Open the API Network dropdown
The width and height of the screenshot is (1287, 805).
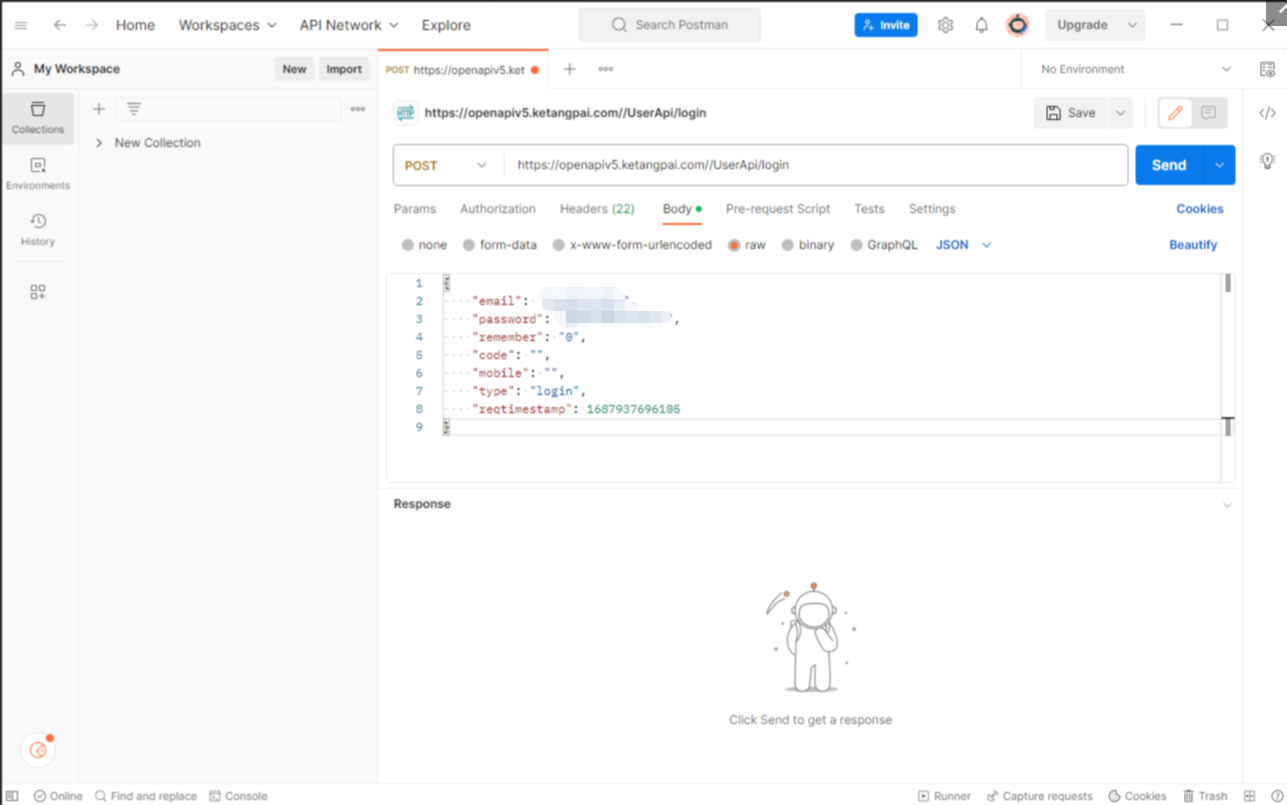(349, 25)
